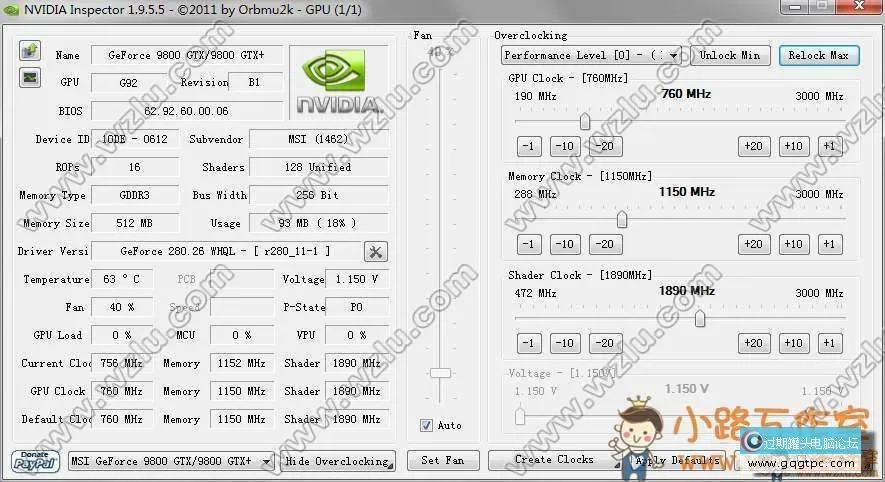This screenshot has height=482, width=885.
Task: Click the Name field GeForce 9800 GTX/9800 GTX+
Action: 187,55
